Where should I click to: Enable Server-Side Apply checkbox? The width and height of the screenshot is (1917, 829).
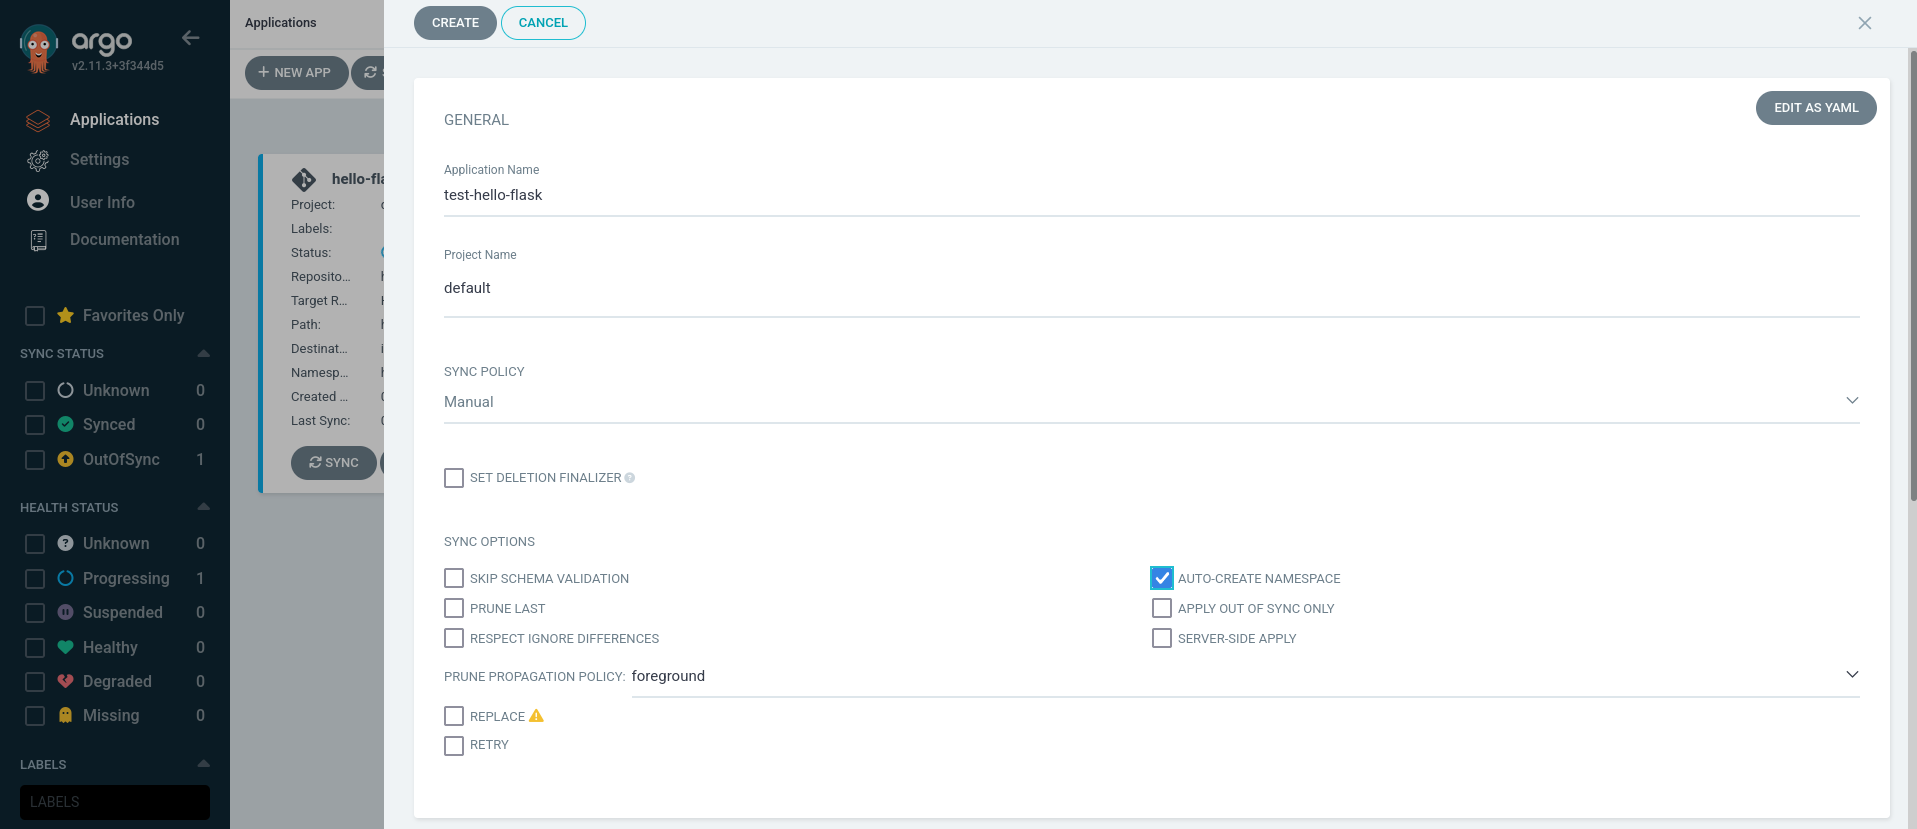tap(1161, 638)
